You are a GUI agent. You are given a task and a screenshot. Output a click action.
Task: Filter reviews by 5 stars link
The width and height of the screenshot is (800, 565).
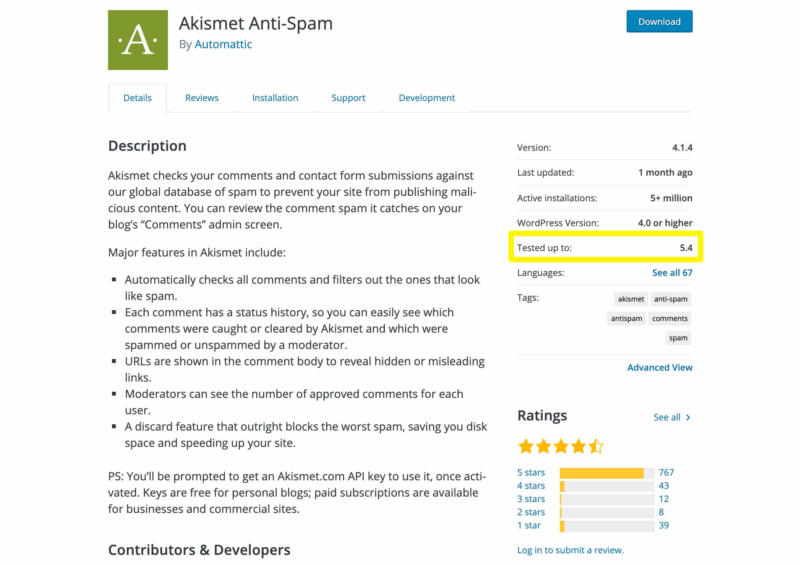pyautogui.click(x=531, y=473)
